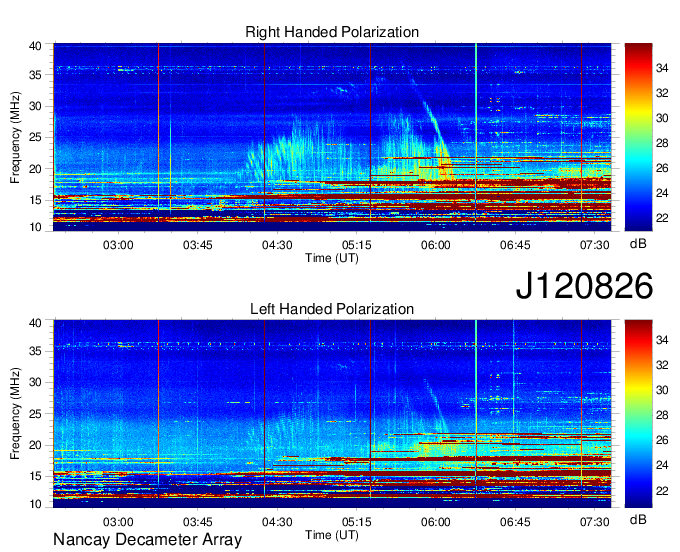The width and height of the screenshot is (680, 552).
Task: Select the "J120826" observation label
Action: 584,286
